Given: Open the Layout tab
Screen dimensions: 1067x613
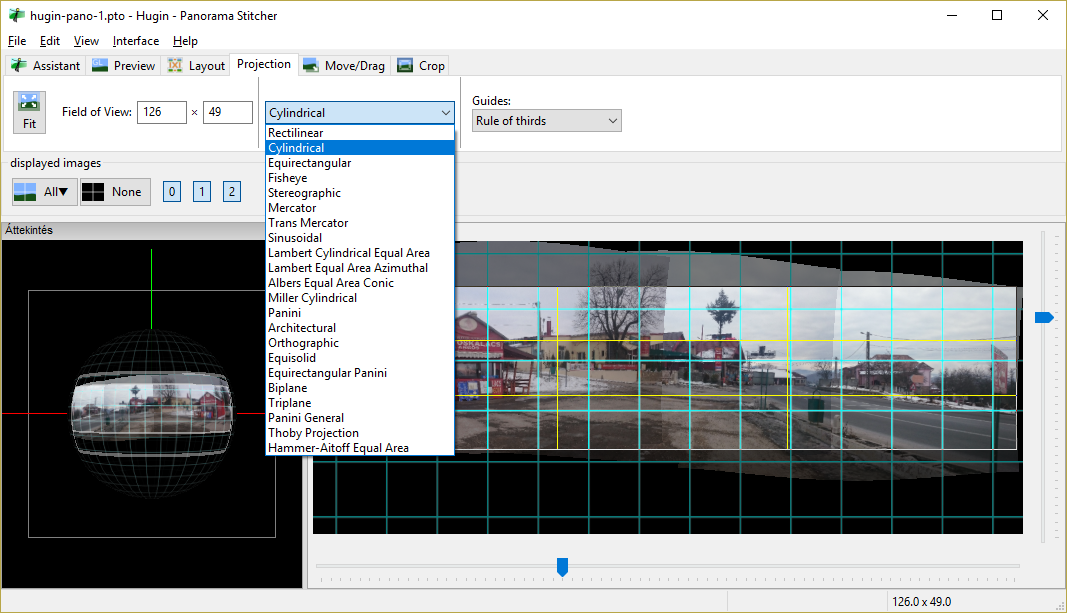Looking at the screenshot, I should (x=196, y=66).
